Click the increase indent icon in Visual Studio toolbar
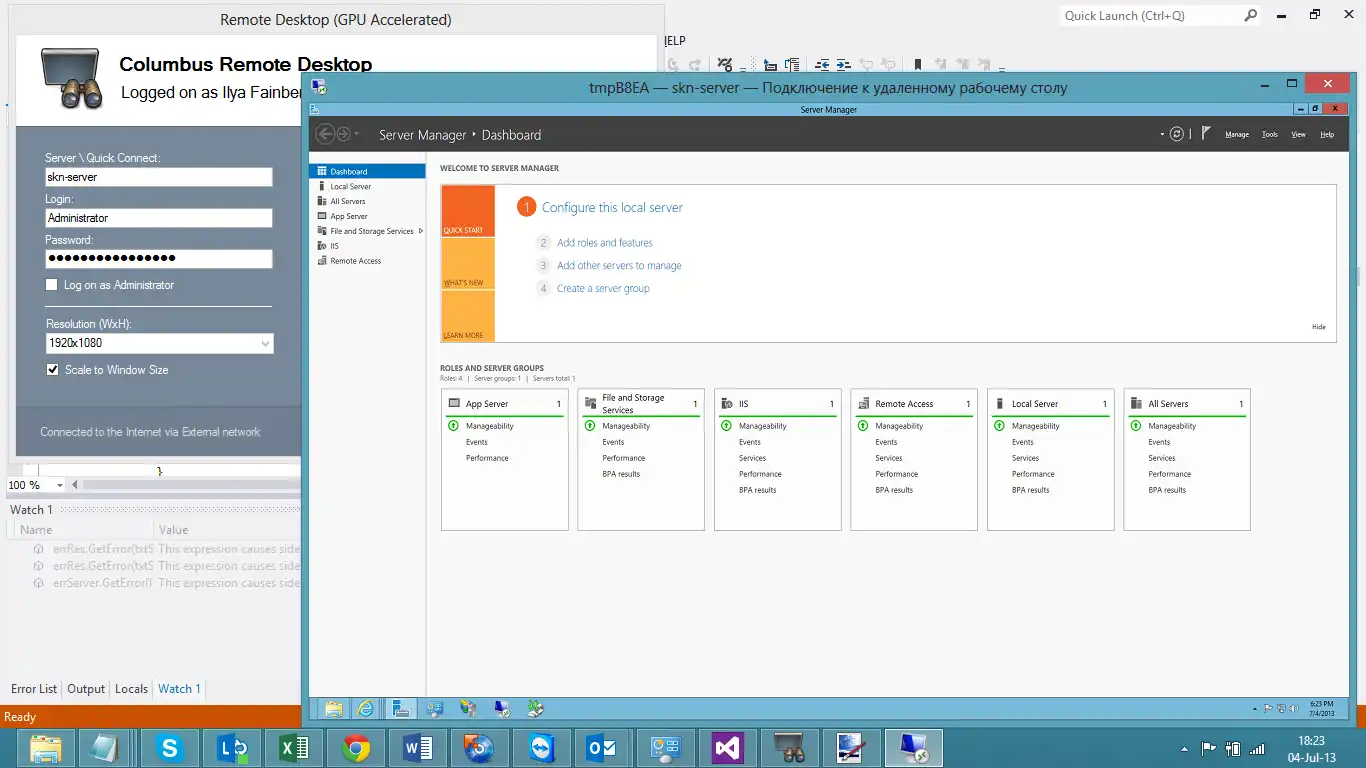The image size is (1366, 768). pos(843,65)
